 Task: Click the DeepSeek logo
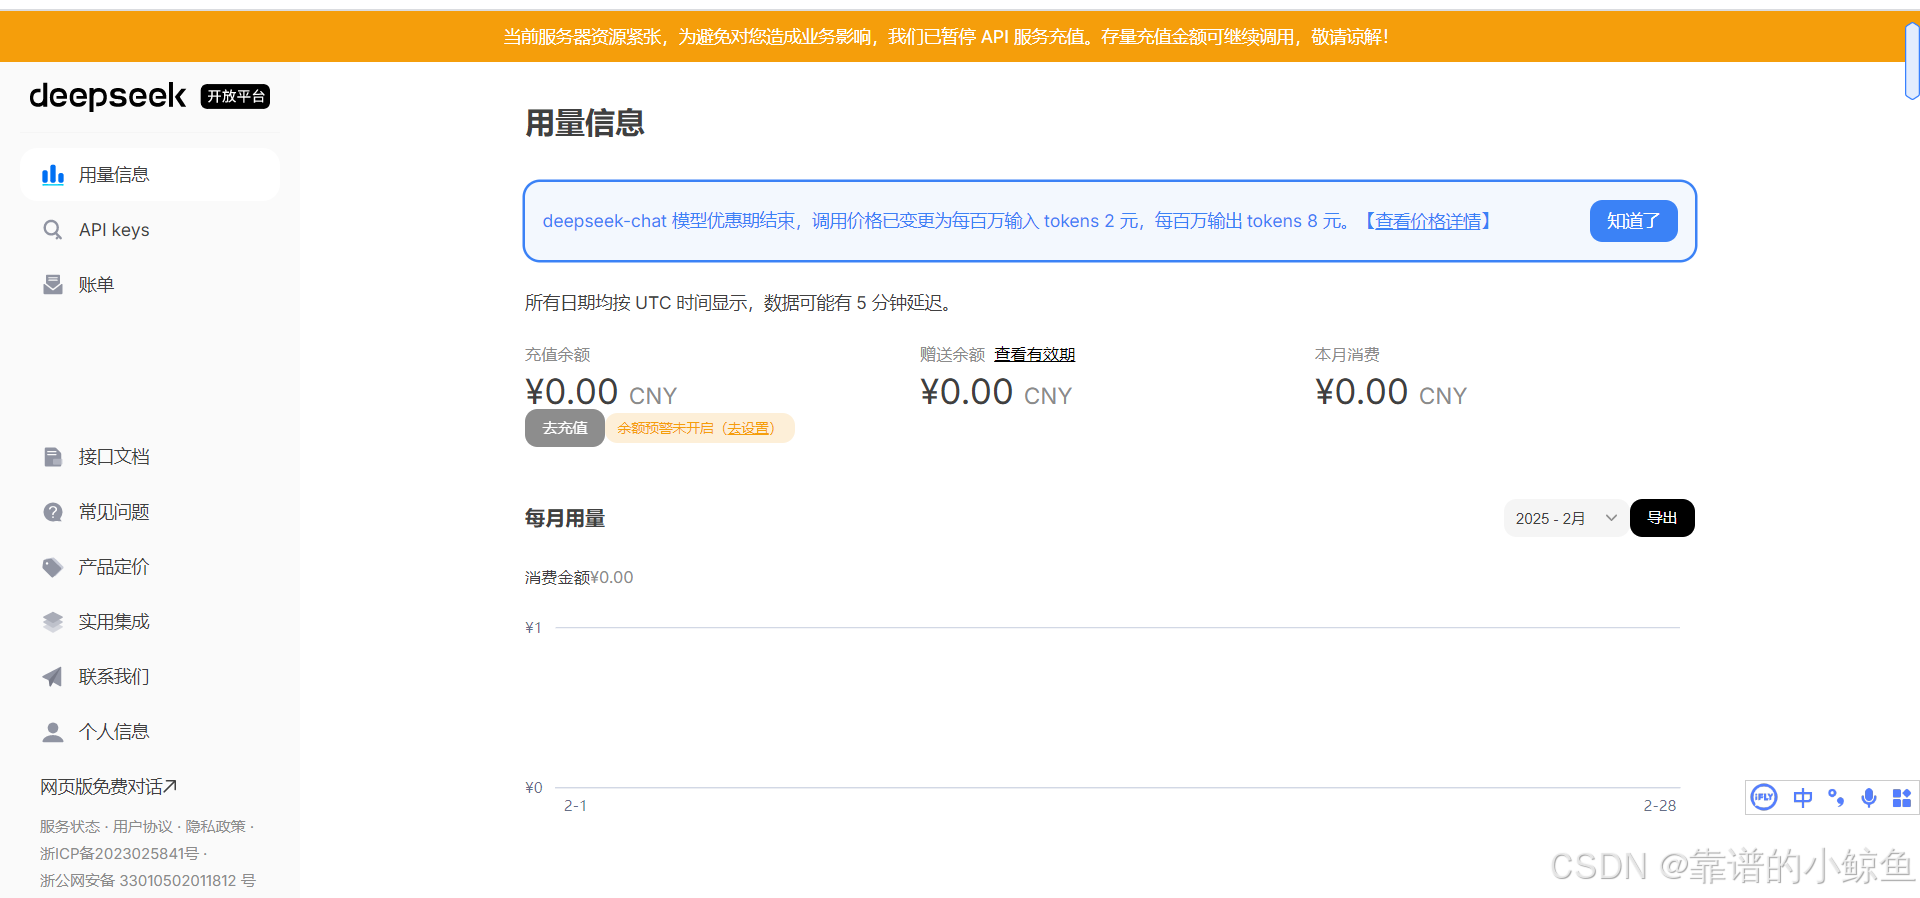108,96
